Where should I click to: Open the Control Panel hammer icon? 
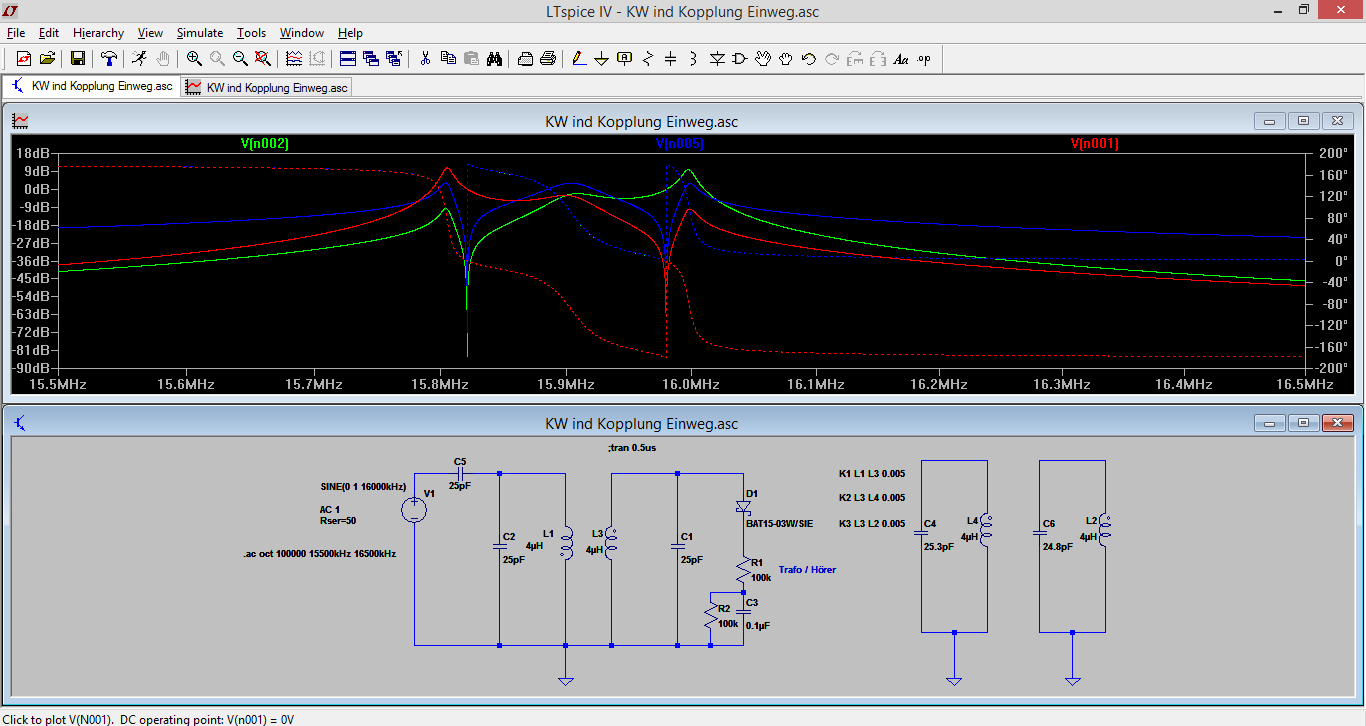(108, 59)
